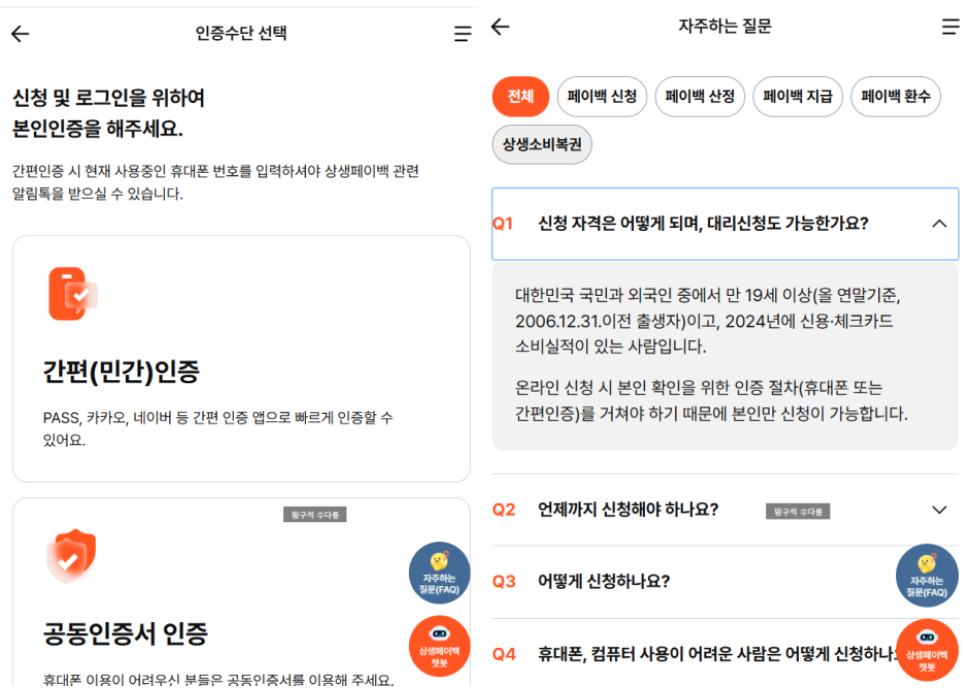
Task: Choose the 공동인증서 인증 title
Action: click(125, 633)
